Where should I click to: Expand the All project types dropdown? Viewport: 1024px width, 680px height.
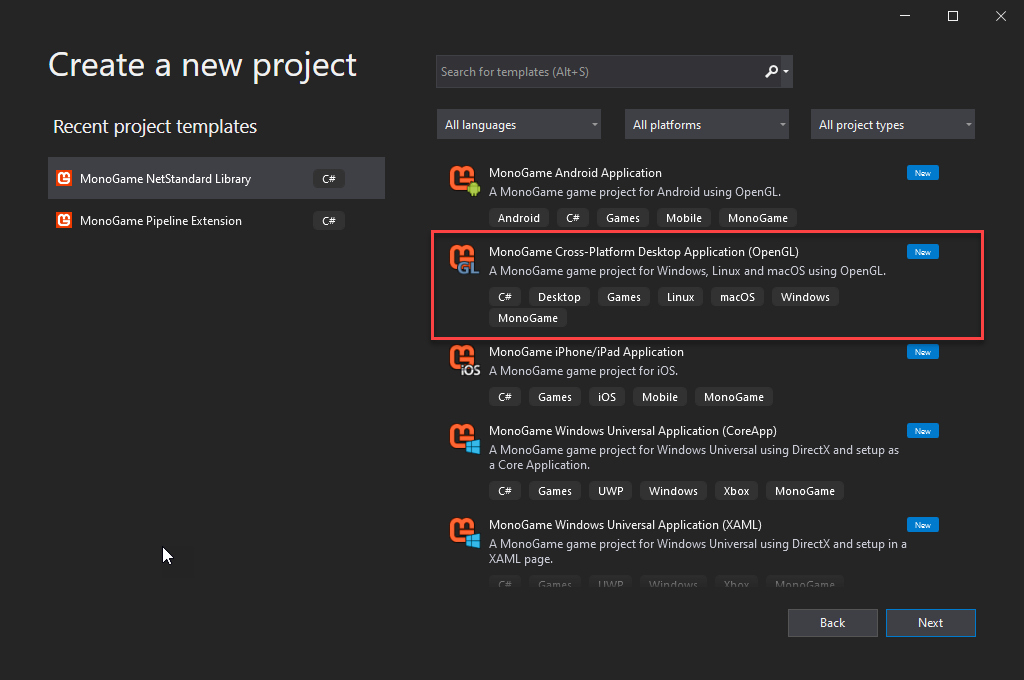(893, 125)
